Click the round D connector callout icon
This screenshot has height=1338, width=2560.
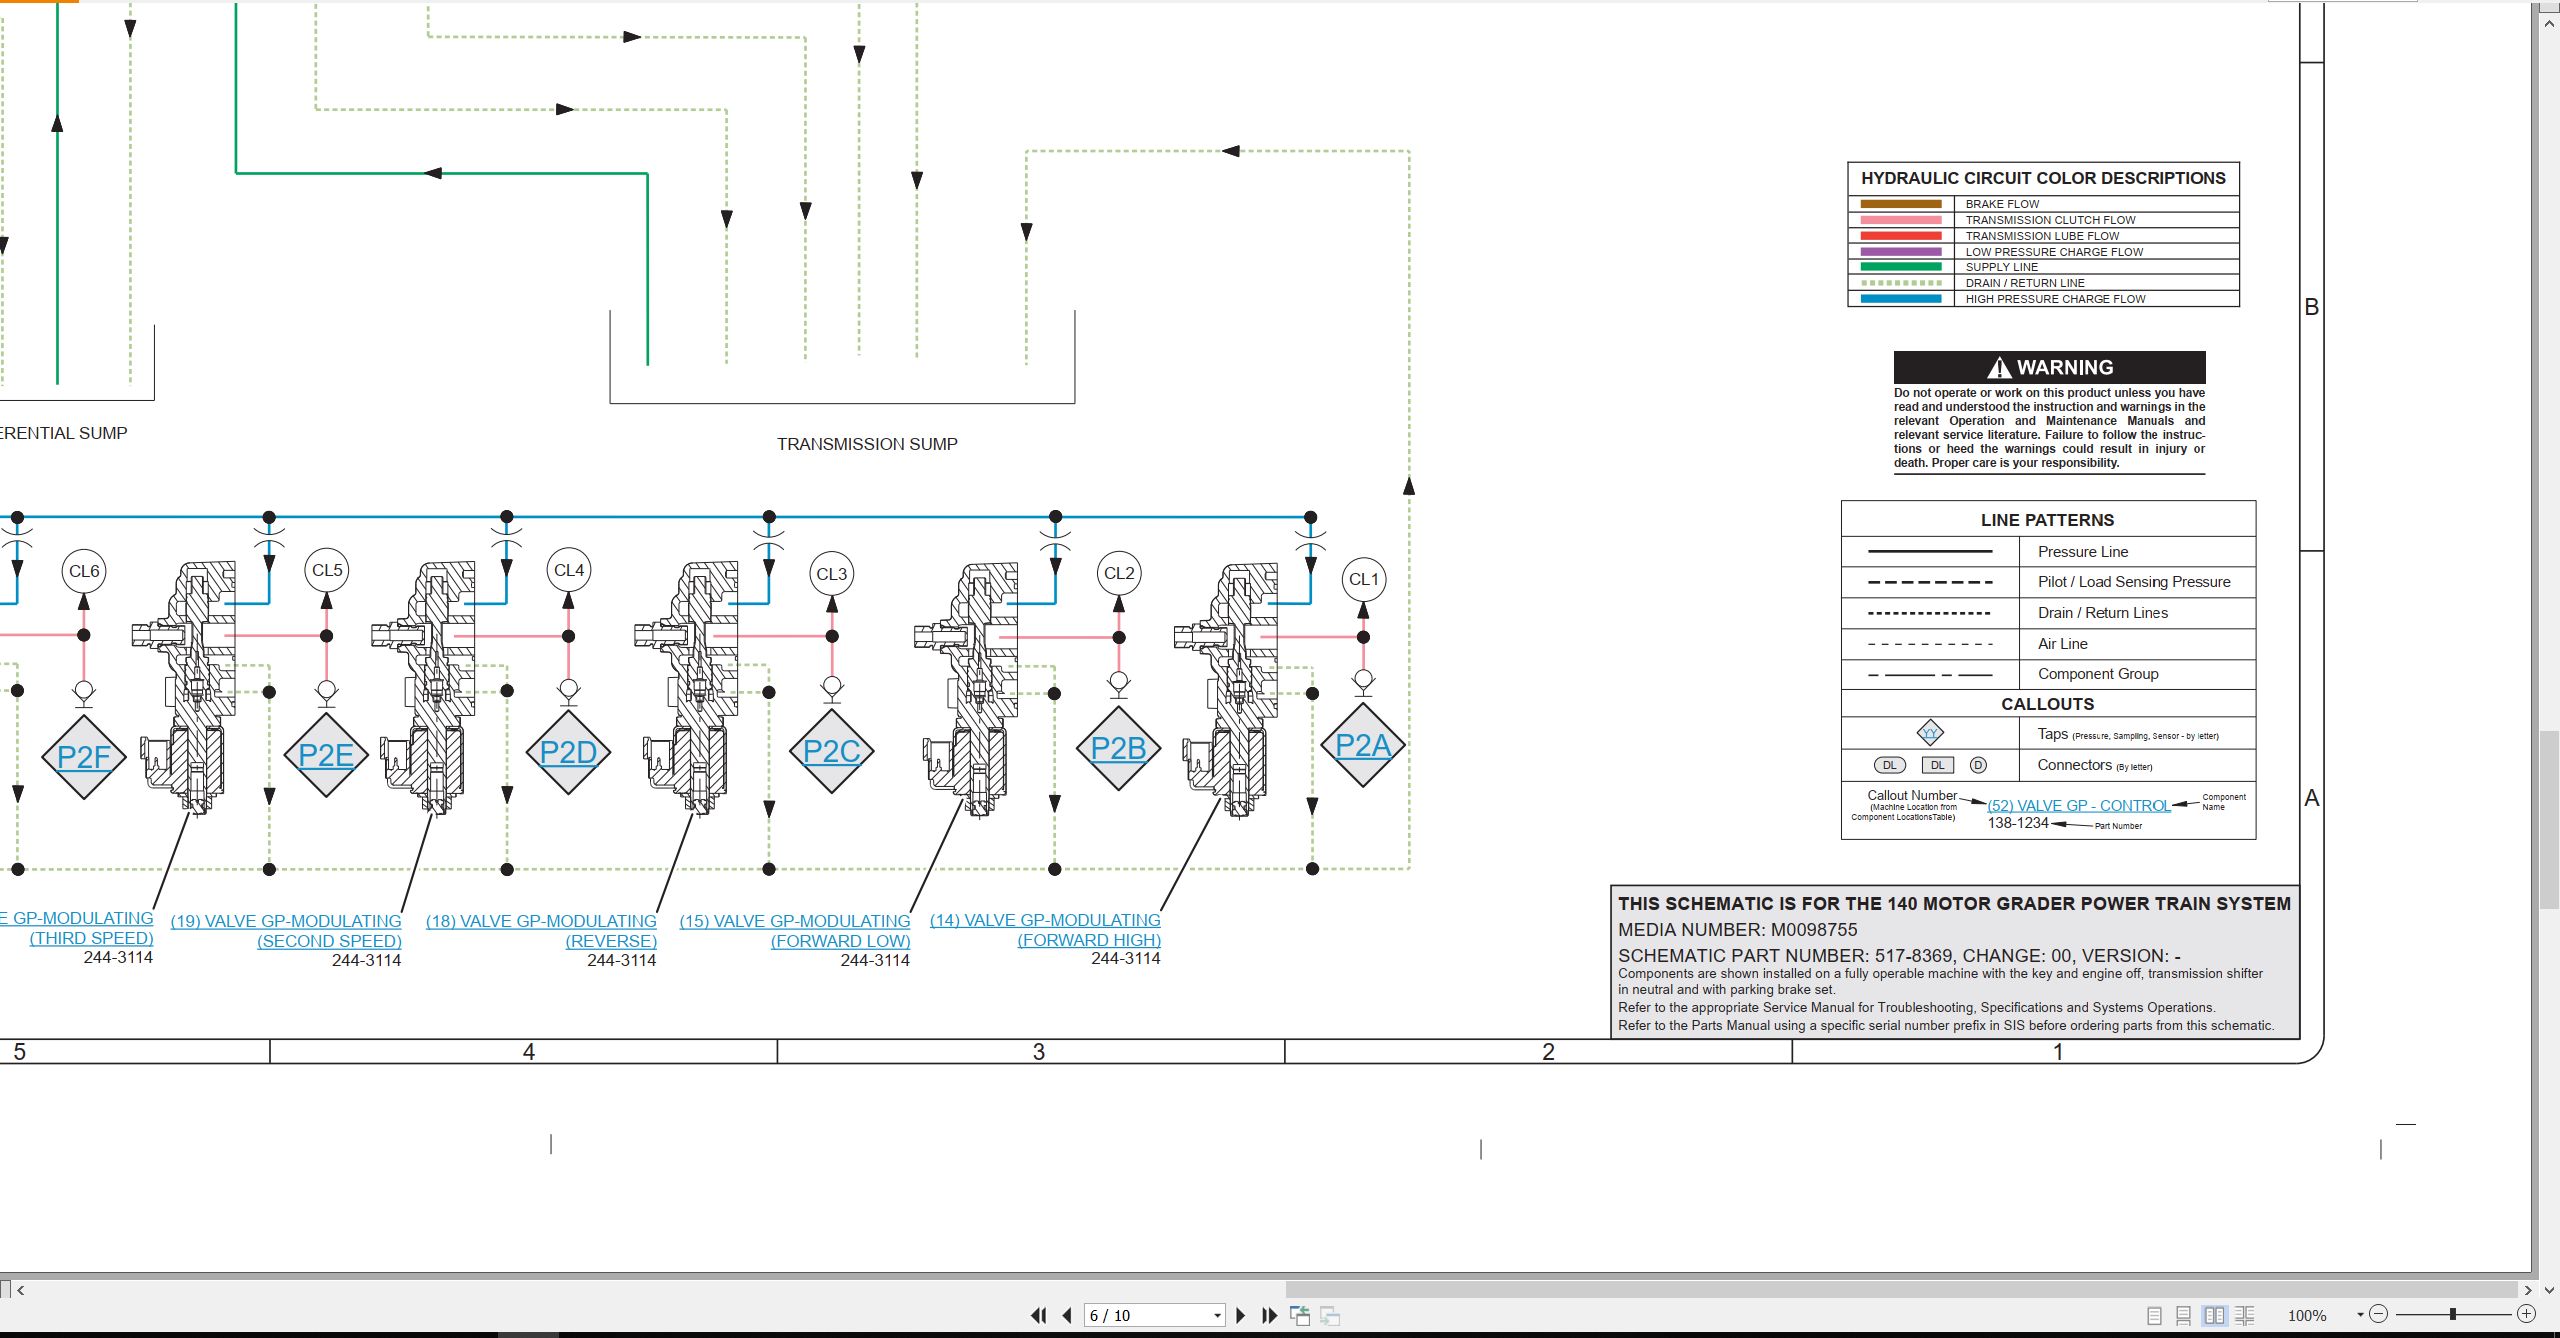click(x=1978, y=765)
